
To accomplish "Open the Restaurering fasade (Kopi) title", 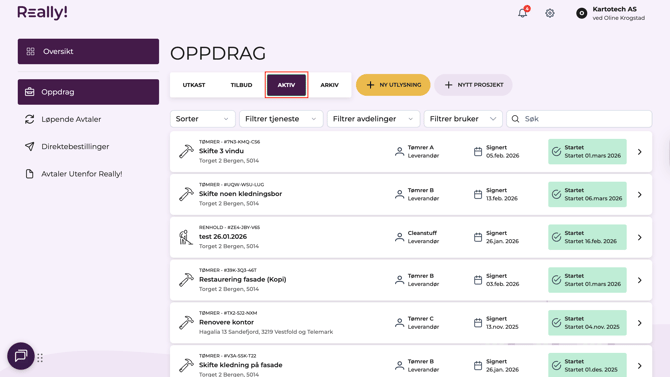I will [x=243, y=279].
